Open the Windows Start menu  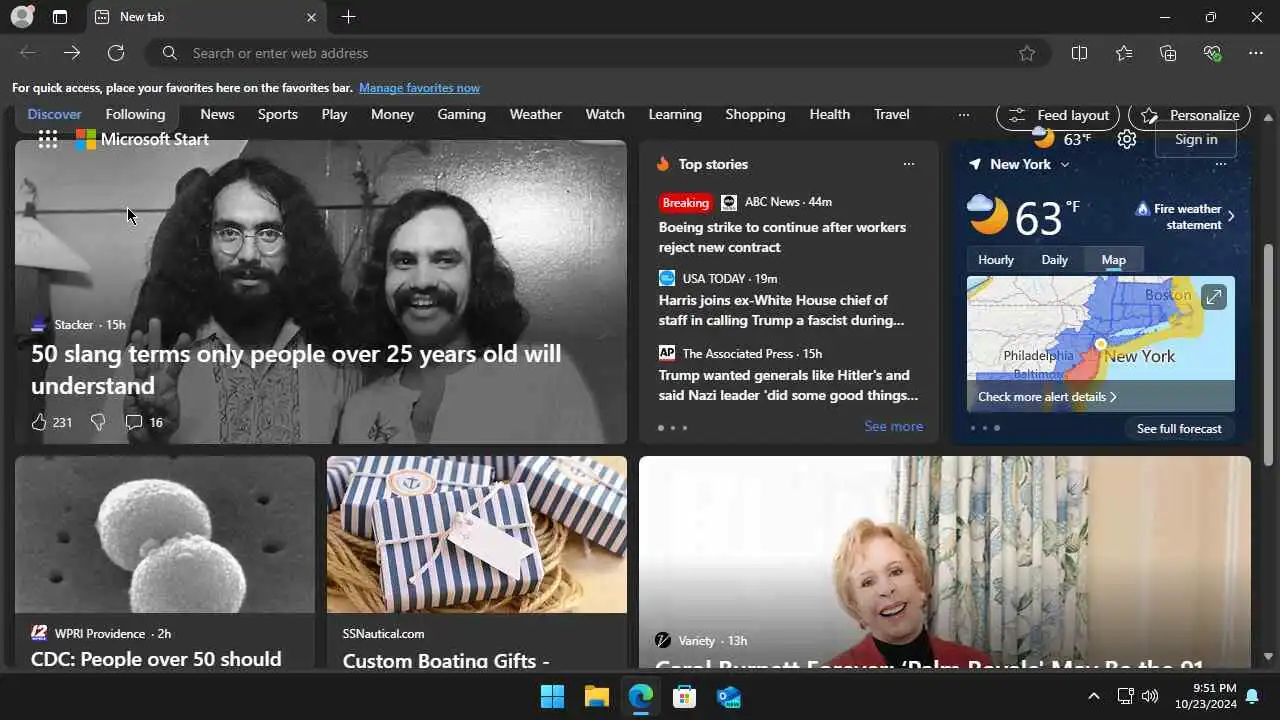pos(552,696)
